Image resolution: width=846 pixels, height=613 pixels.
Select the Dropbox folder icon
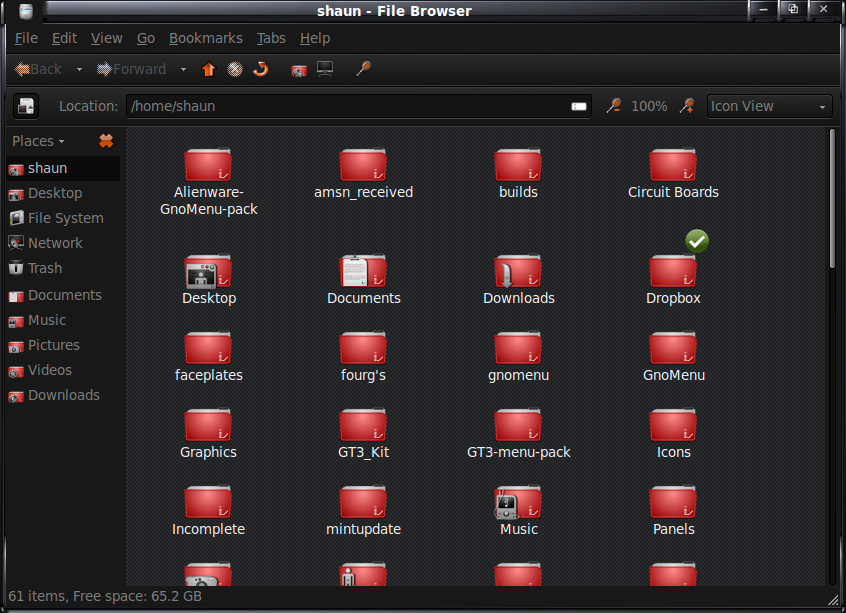[x=673, y=271]
